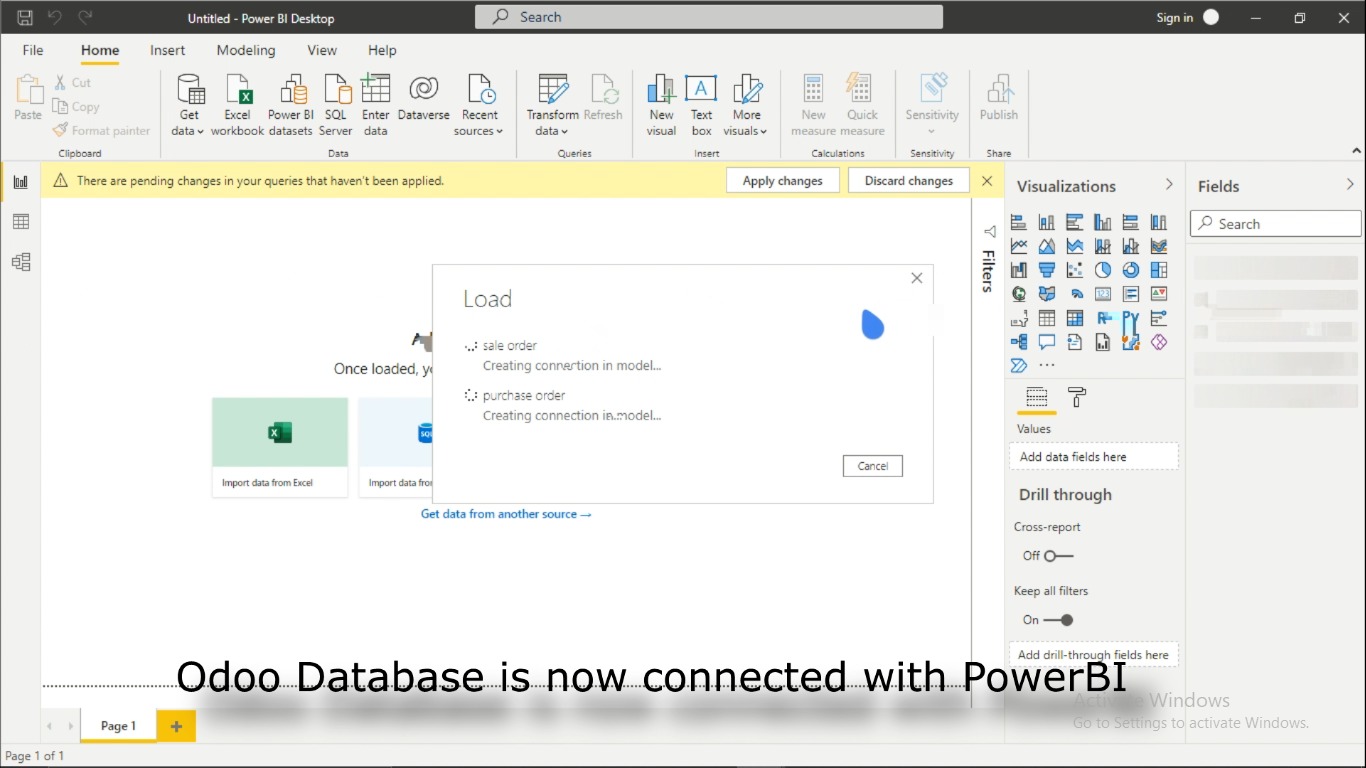Viewport: 1366px width, 768px height.
Task: Switch to the Help ribbon tab
Action: [x=382, y=50]
